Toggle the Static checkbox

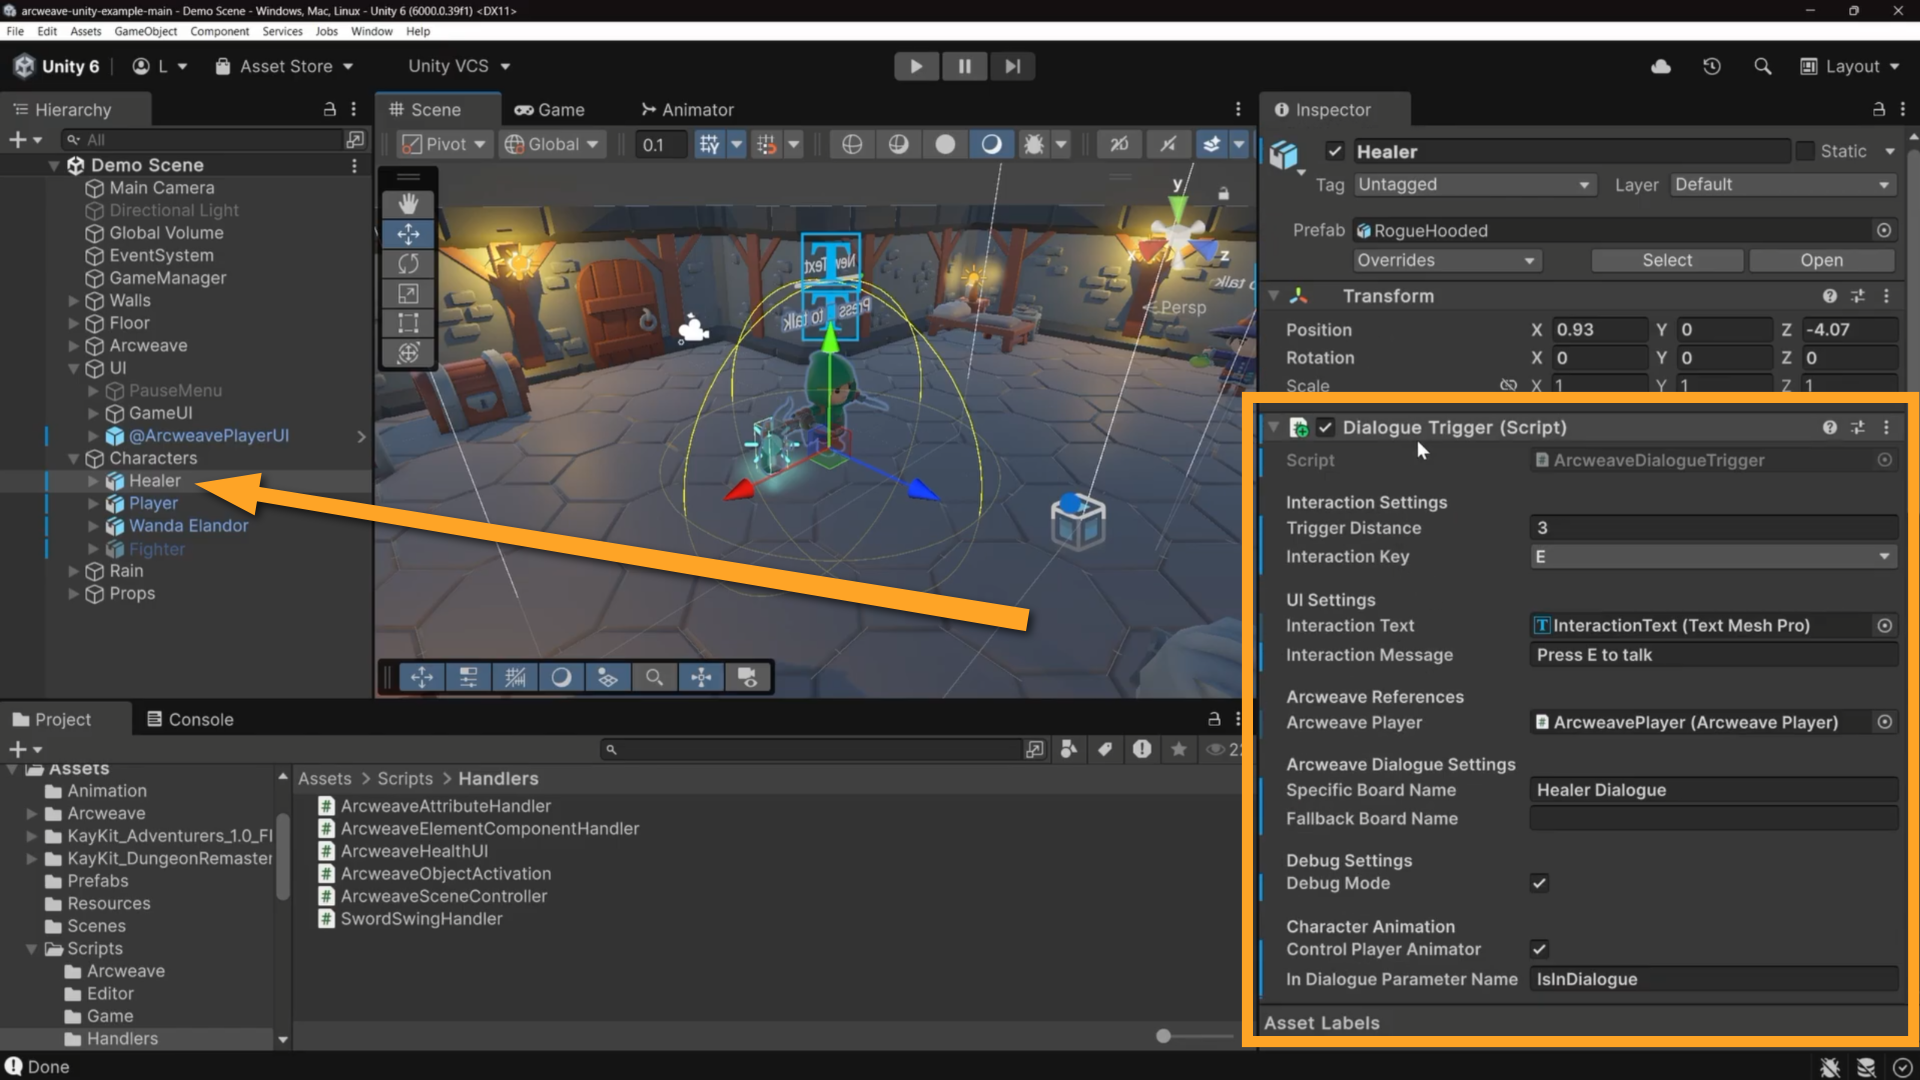[x=1805, y=151]
